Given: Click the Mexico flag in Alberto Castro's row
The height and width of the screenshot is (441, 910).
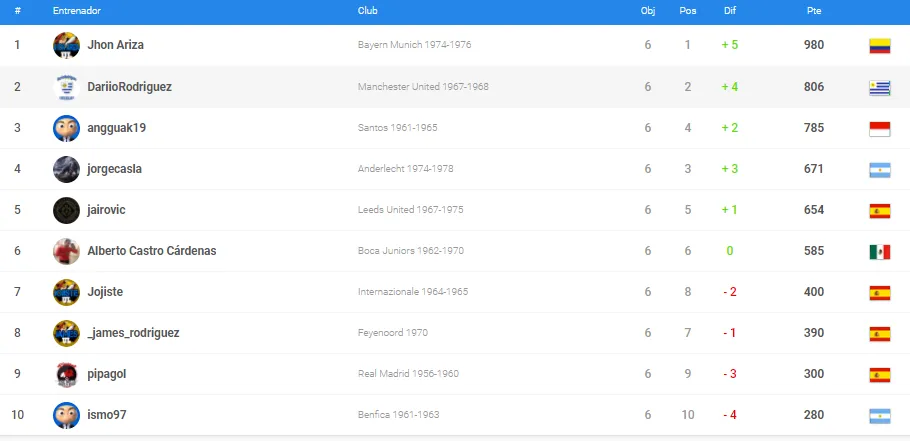Looking at the screenshot, I should tap(880, 252).
